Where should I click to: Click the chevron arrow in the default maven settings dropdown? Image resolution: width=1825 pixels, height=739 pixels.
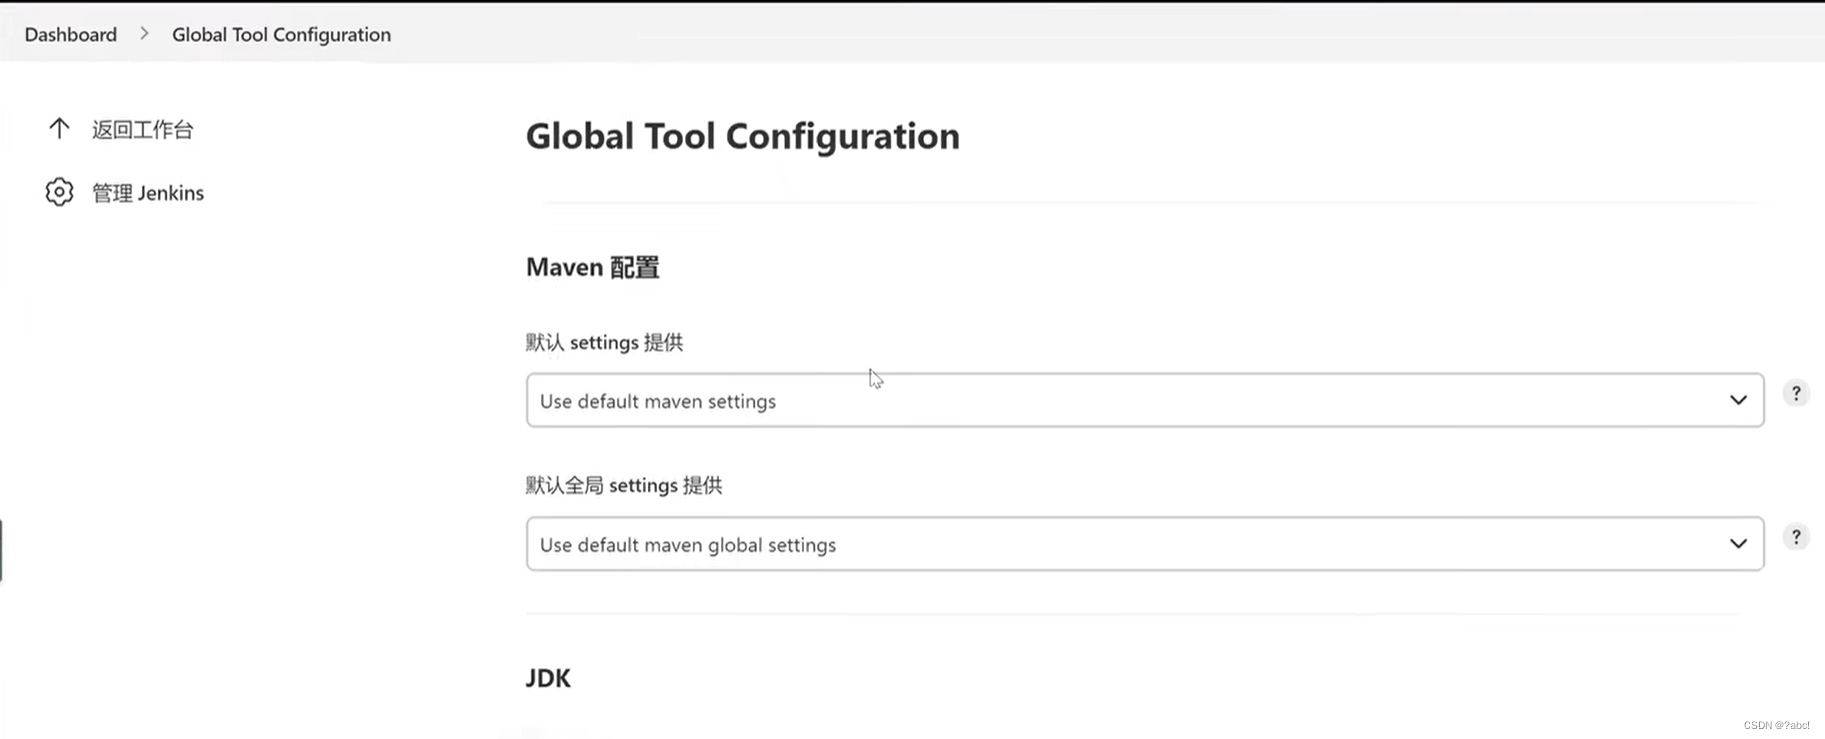[x=1738, y=400]
